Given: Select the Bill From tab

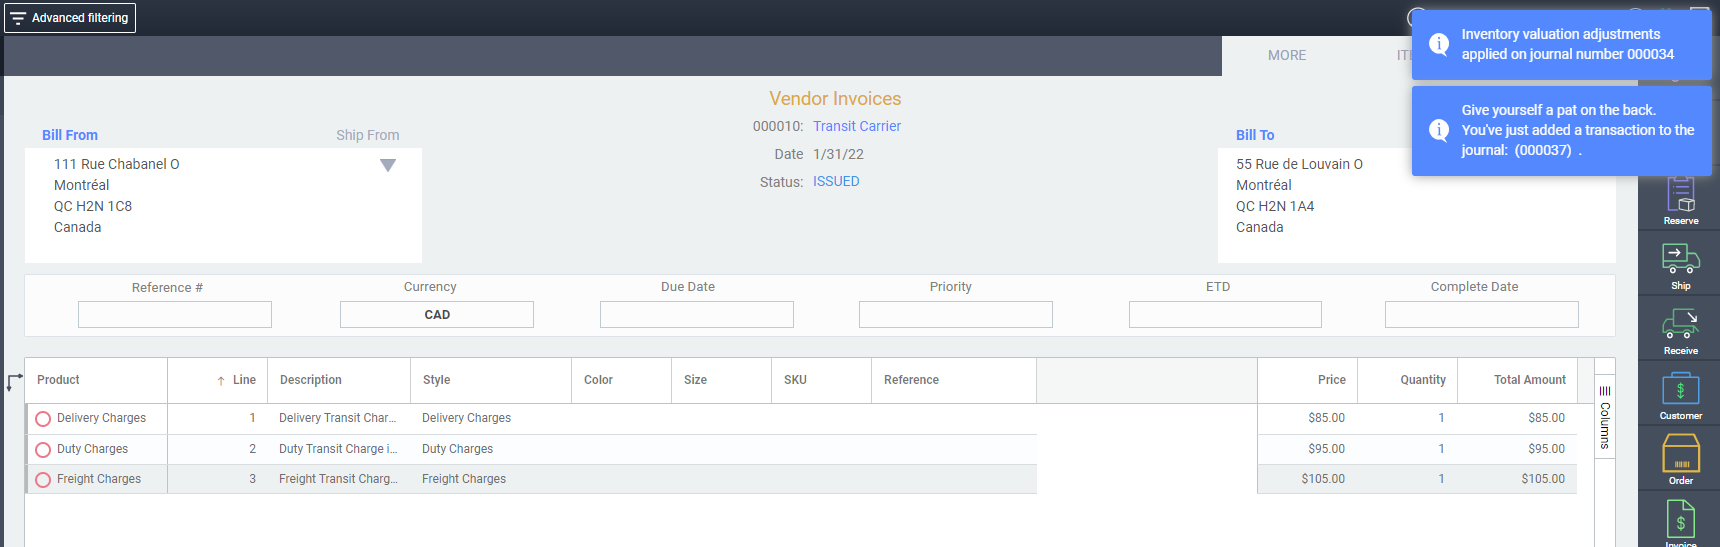Looking at the screenshot, I should [70, 135].
